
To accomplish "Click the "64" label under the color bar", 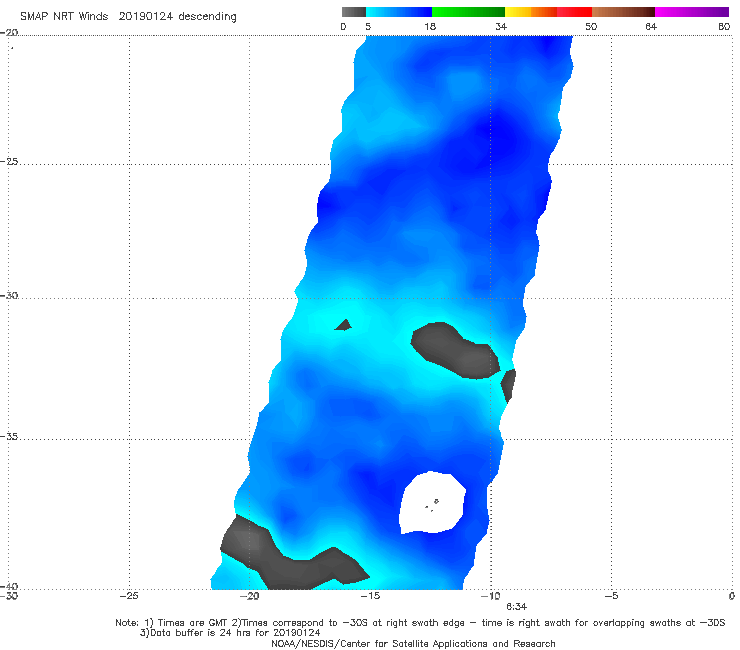I will (651, 27).
